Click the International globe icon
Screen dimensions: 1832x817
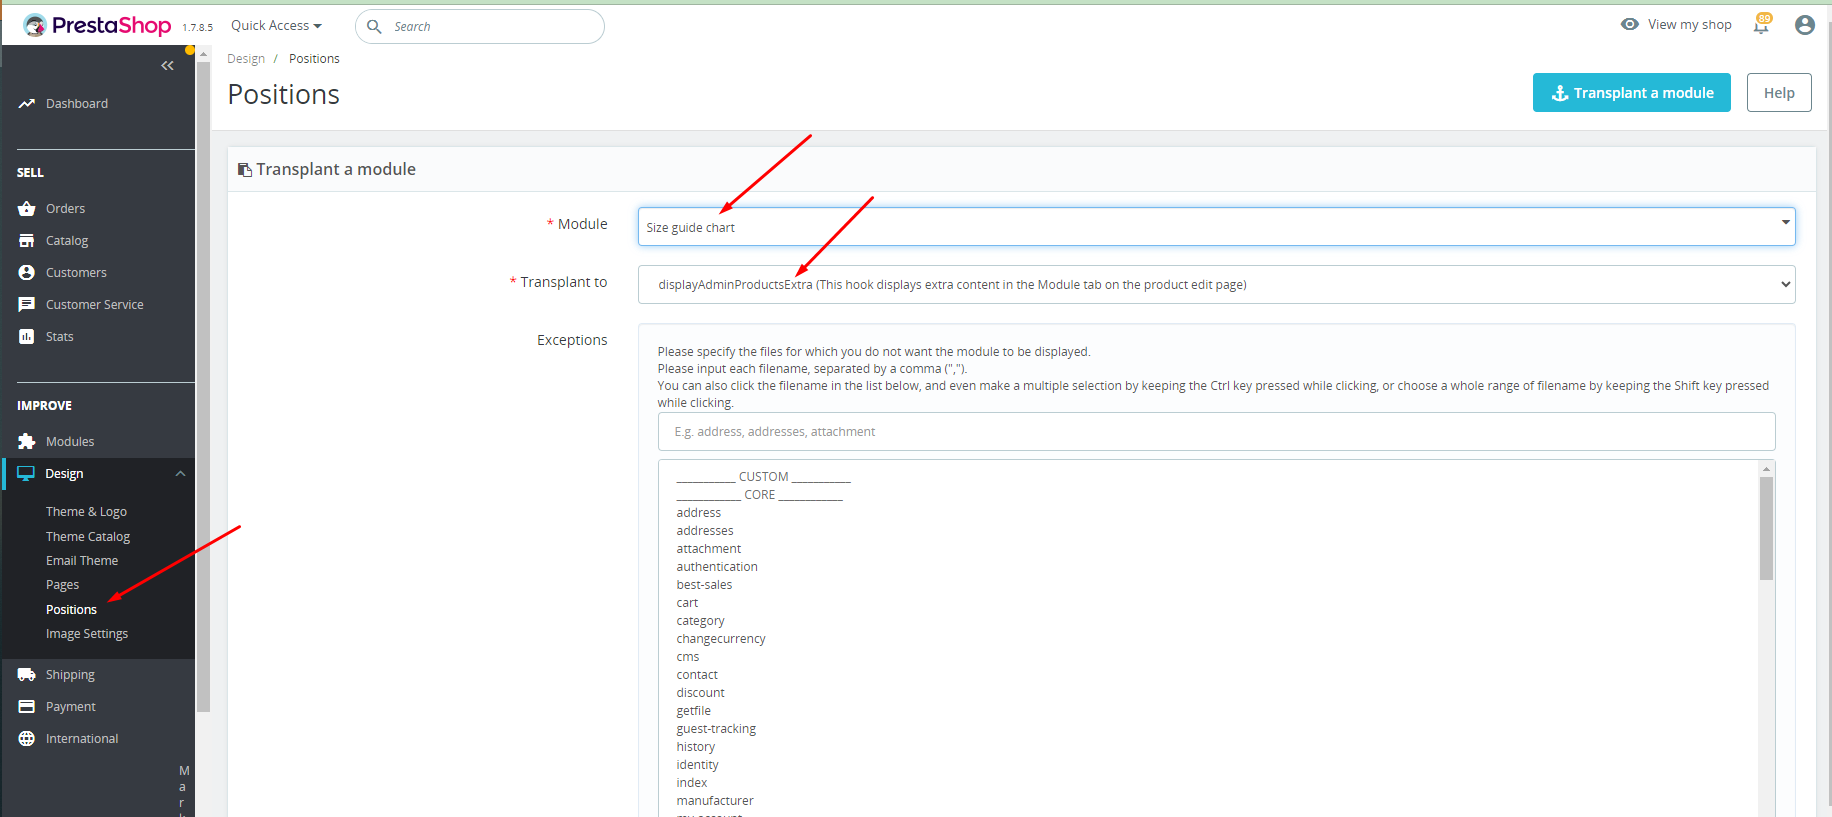pyautogui.click(x=27, y=739)
